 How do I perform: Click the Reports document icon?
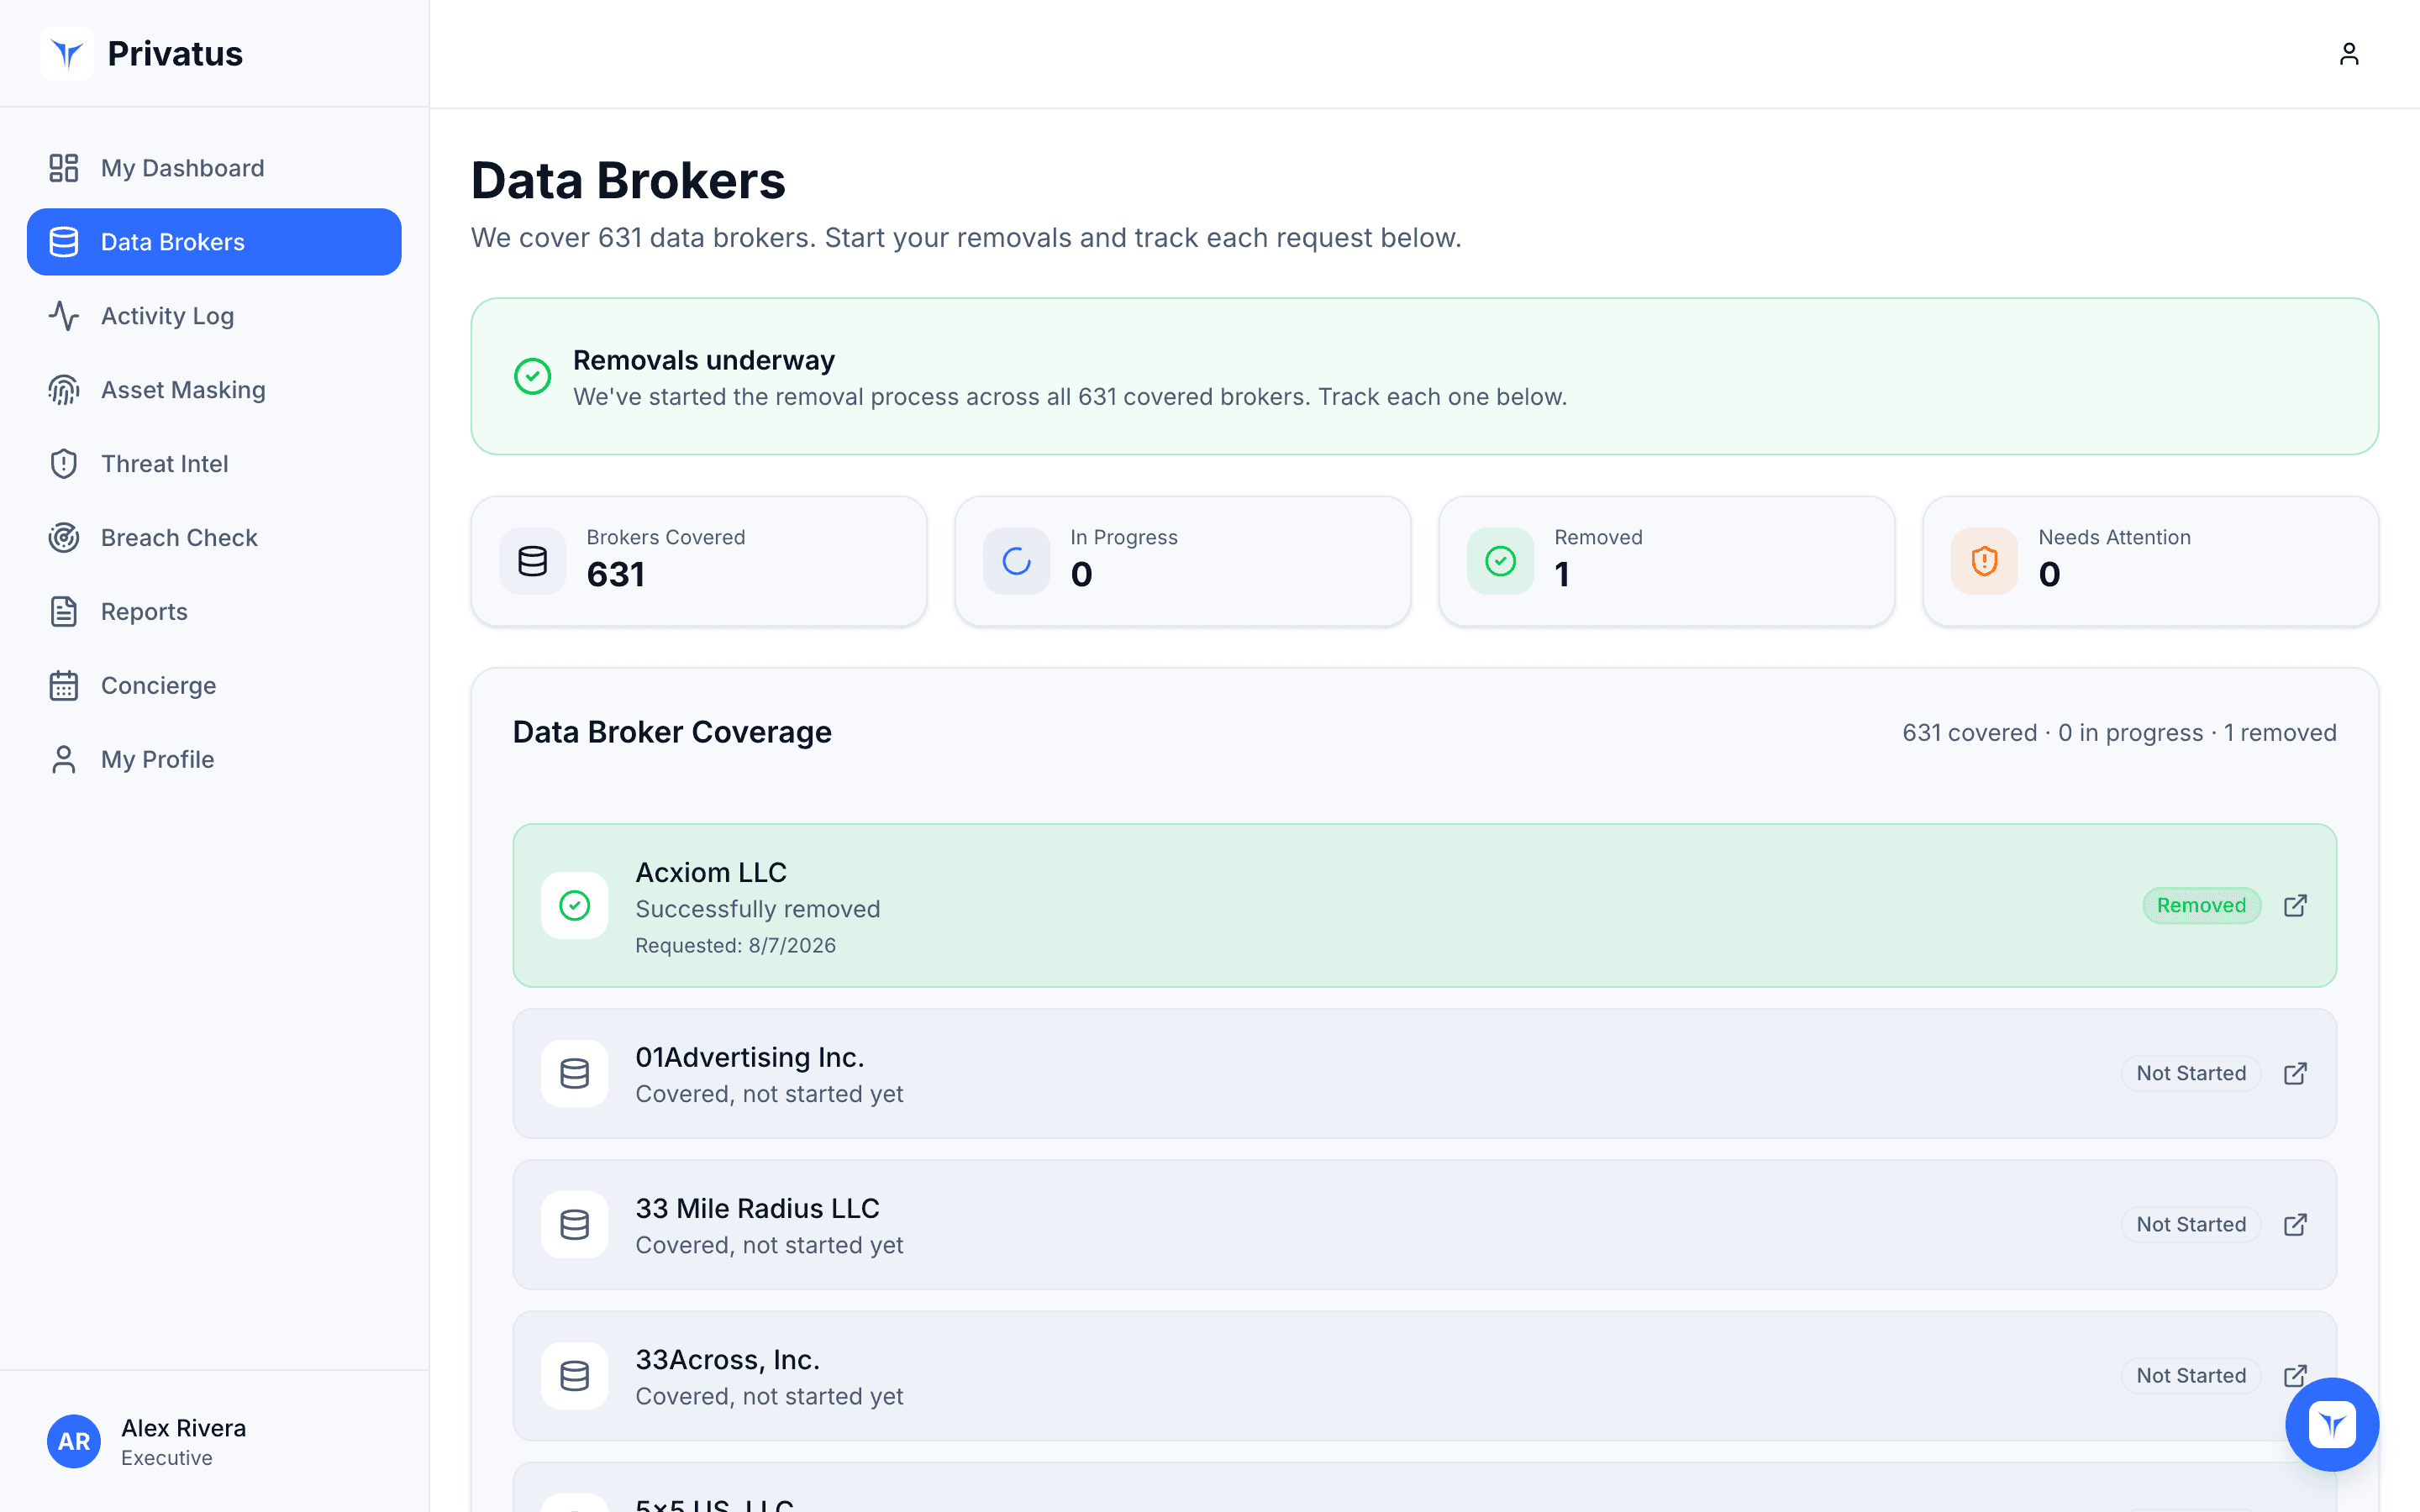tap(64, 612)
